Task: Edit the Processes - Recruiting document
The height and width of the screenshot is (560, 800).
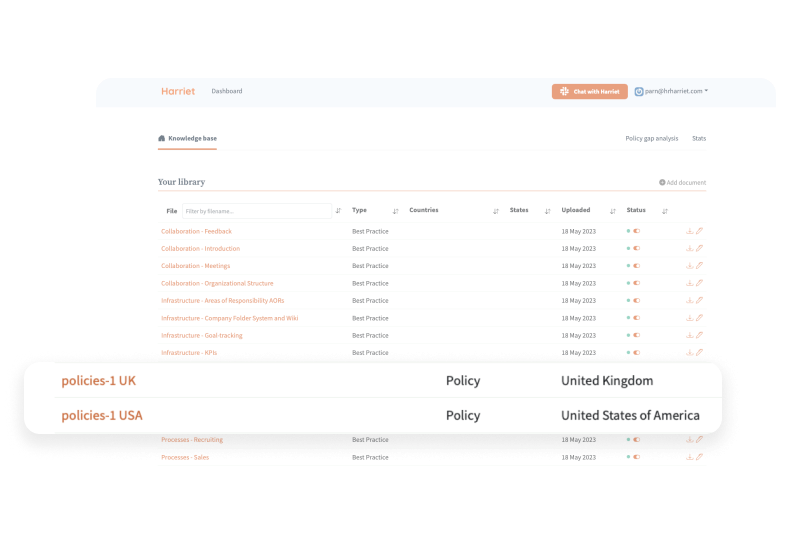Action: (x=699, y=440)
